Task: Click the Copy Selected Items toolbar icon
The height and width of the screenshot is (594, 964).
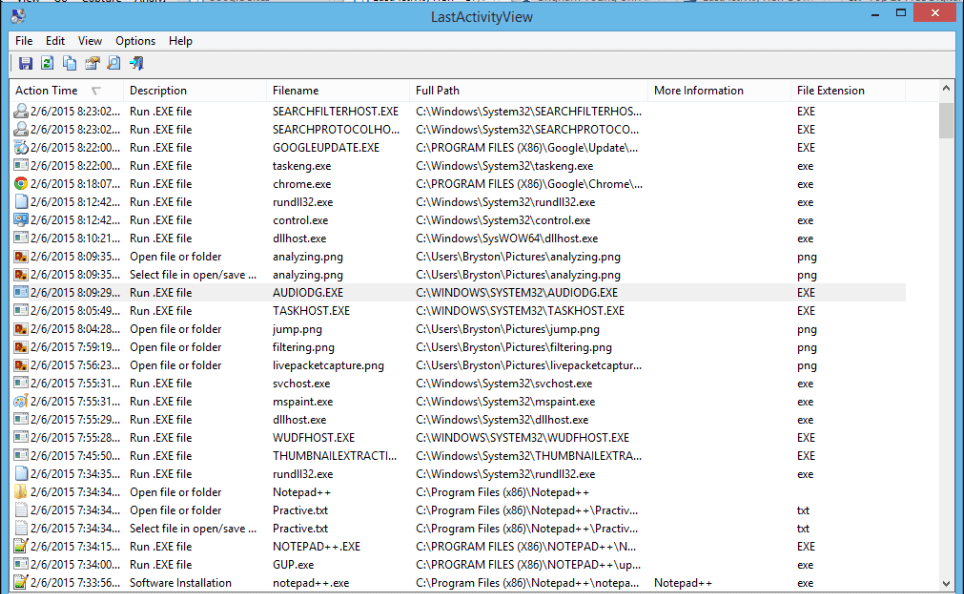Action: pyautogui.click(x=69, y=63)
